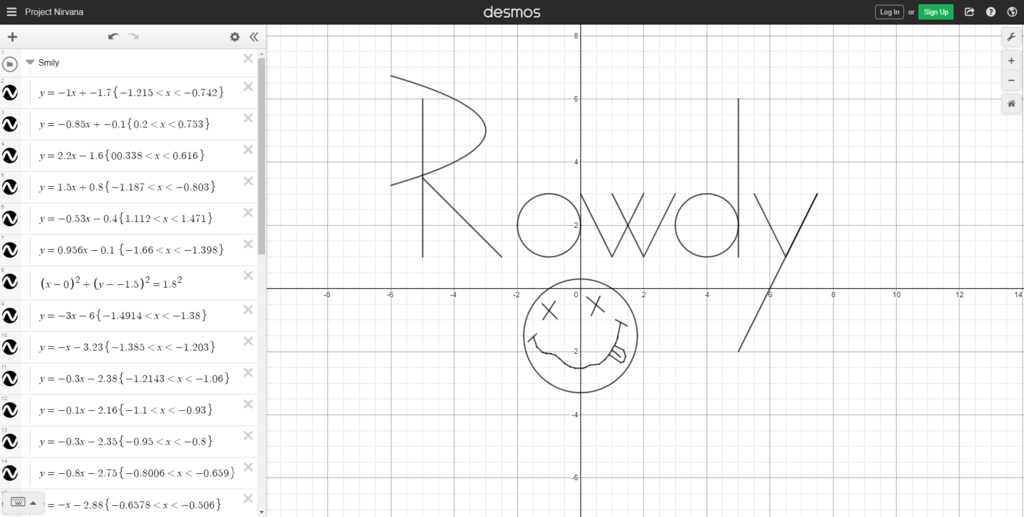
Task: Open the help question mark
Action: (x=991, y=12)
